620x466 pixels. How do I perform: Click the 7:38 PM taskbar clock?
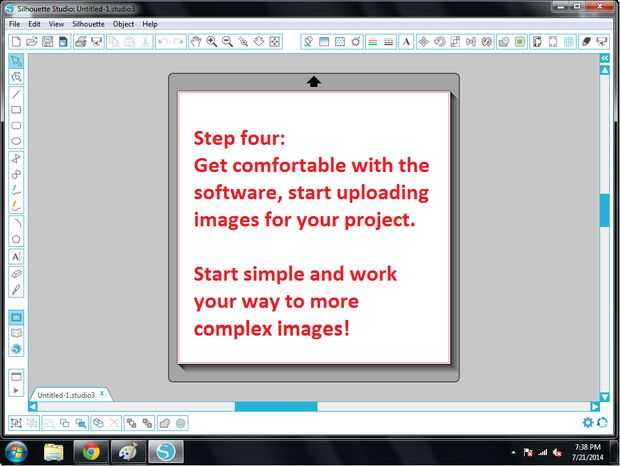click(588, 447)
